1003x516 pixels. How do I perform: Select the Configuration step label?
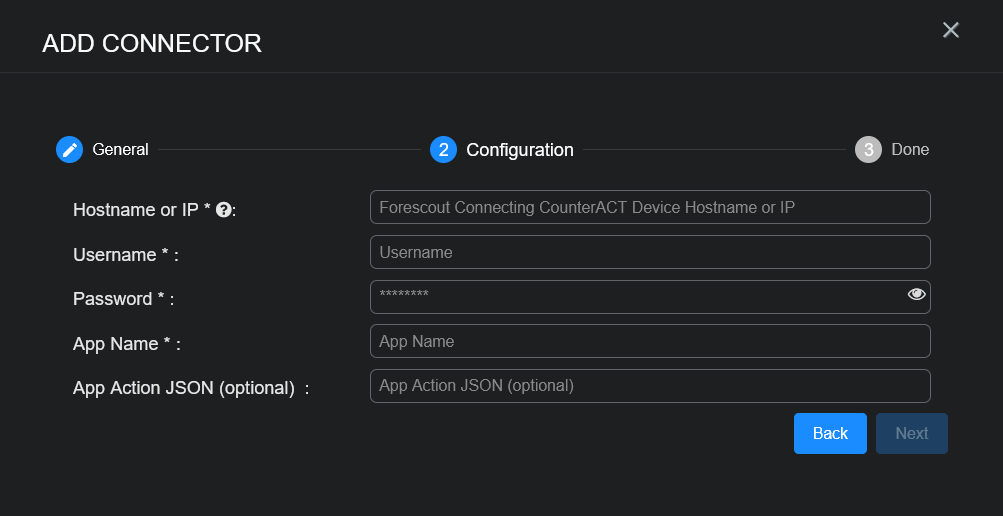(520, 150)
